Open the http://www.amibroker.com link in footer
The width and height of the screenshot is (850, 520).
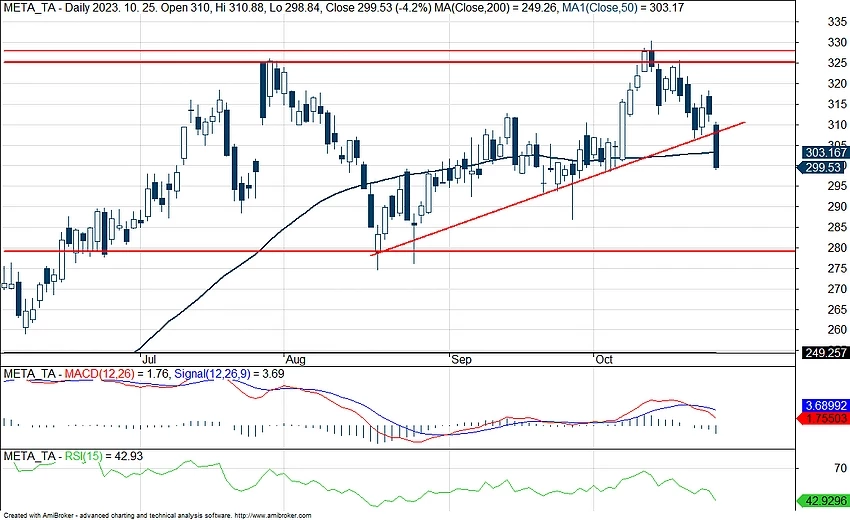pos(274,516)
